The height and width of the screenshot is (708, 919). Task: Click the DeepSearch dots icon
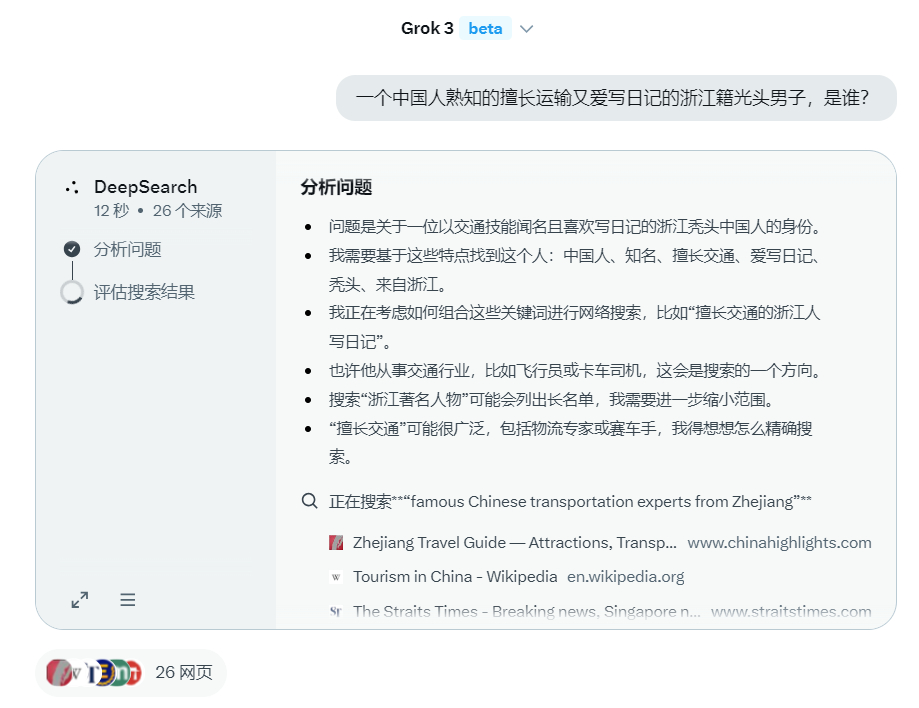coord(72,188)
